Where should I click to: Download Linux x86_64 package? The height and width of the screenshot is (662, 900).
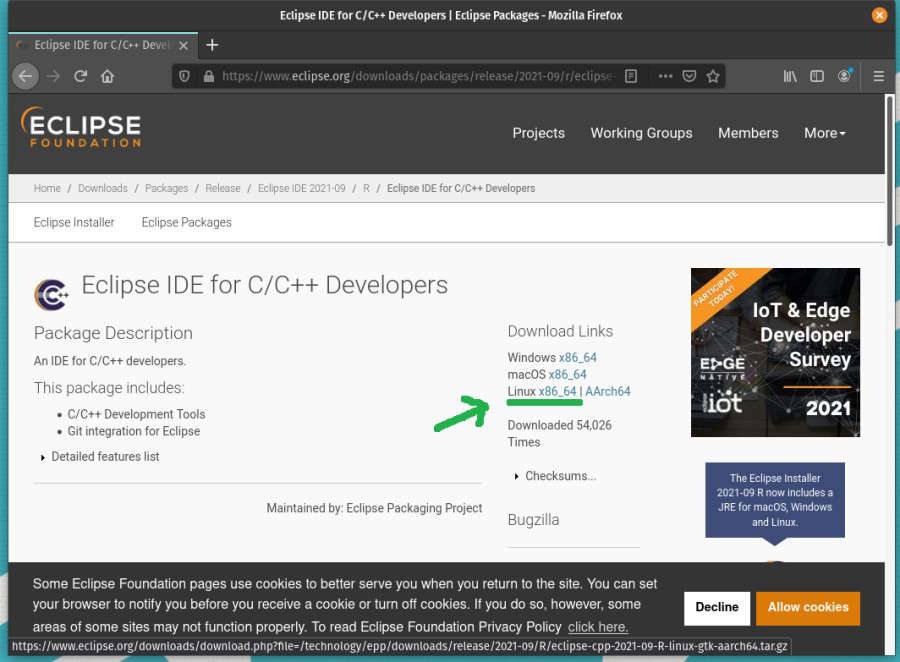[x=557, y=392]
